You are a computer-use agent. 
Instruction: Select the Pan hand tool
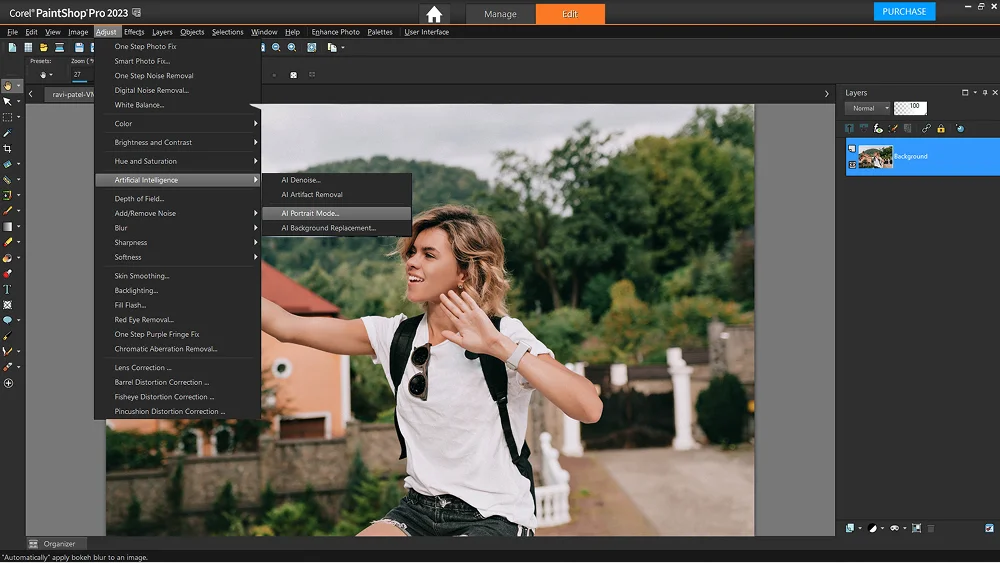tap(7, 86)
